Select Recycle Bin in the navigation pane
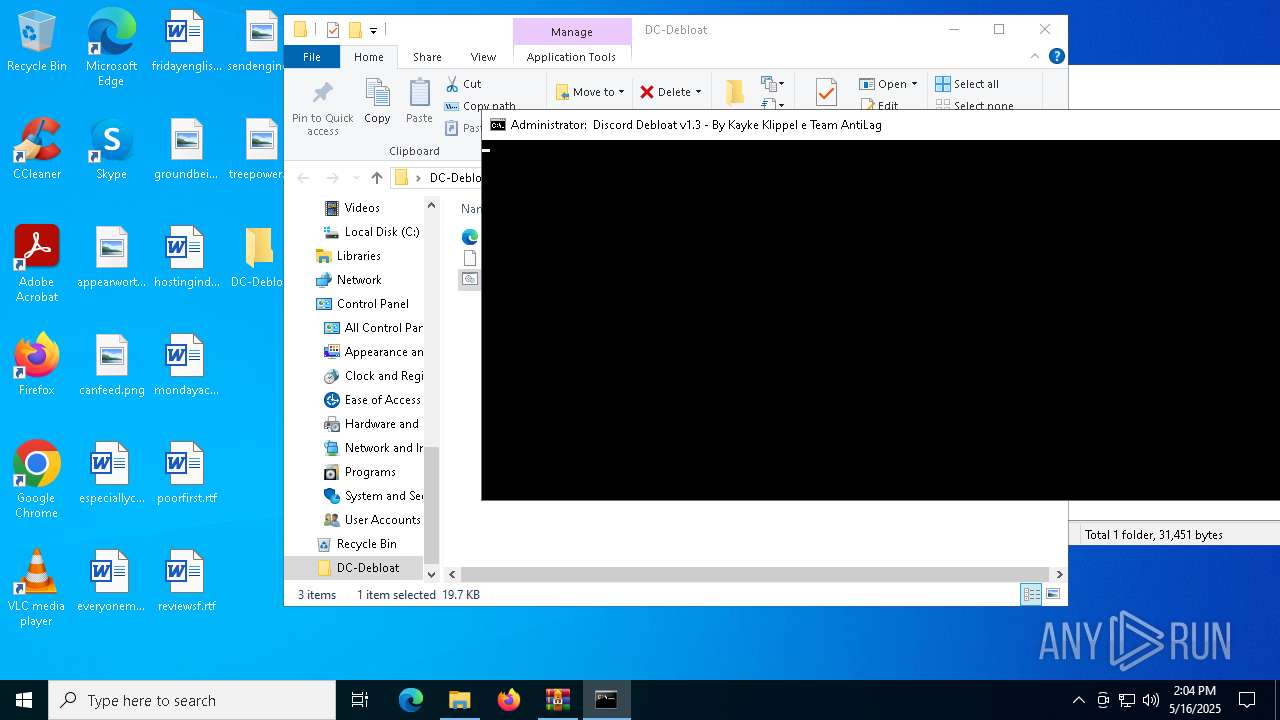 coord(357,544)
